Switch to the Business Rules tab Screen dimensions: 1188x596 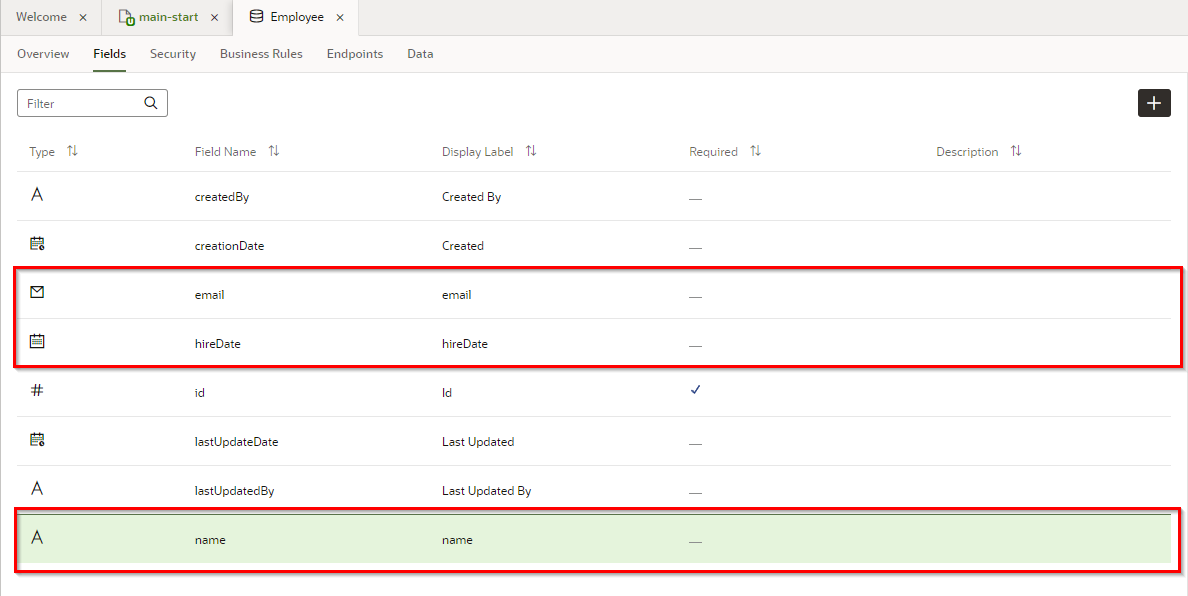click(x=261, y=54)
